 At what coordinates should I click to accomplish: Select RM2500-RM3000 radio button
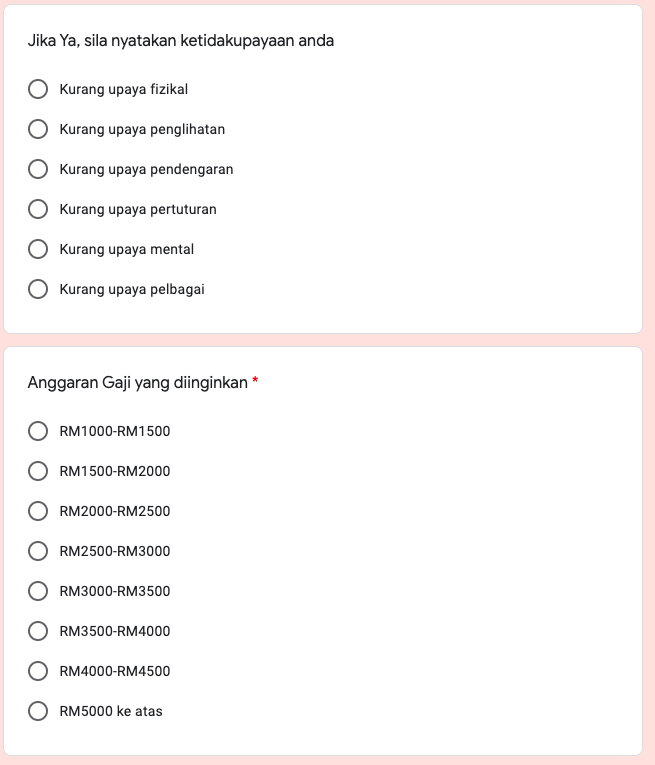pyautogui.click(x=38, y=551)
